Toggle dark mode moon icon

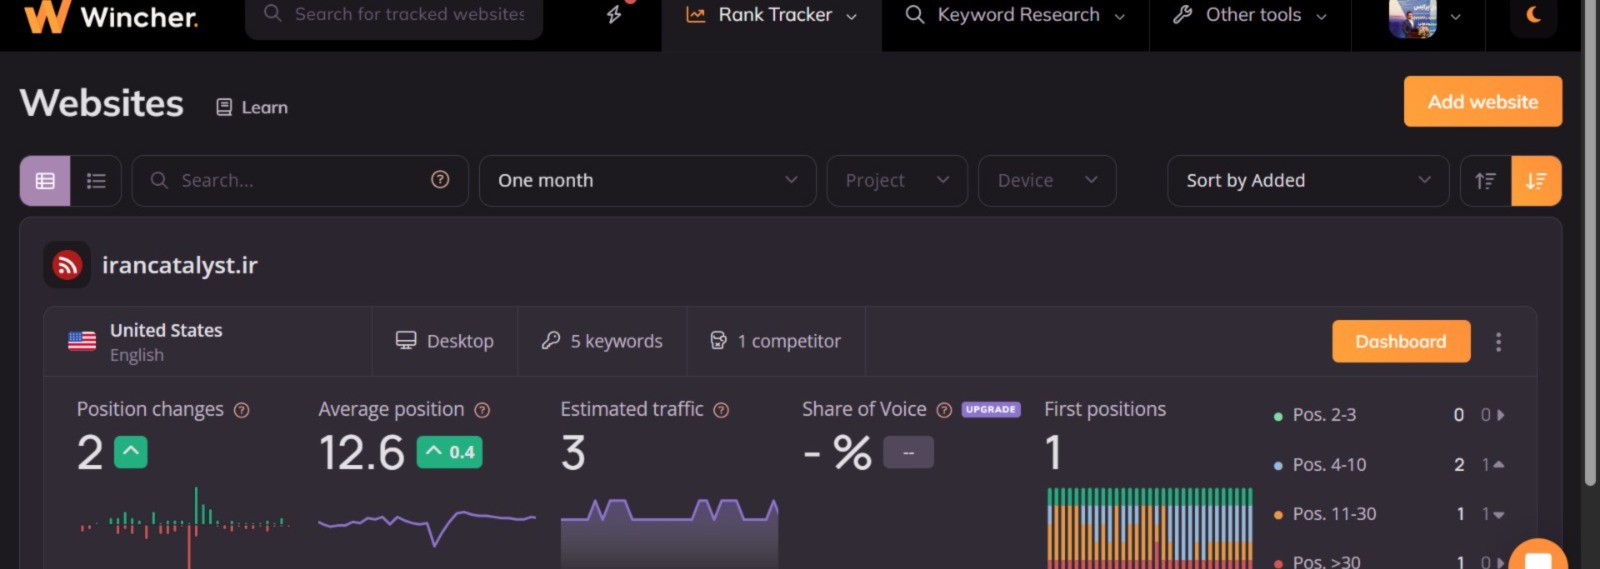pyautogui.click(x=1533, y=15)
